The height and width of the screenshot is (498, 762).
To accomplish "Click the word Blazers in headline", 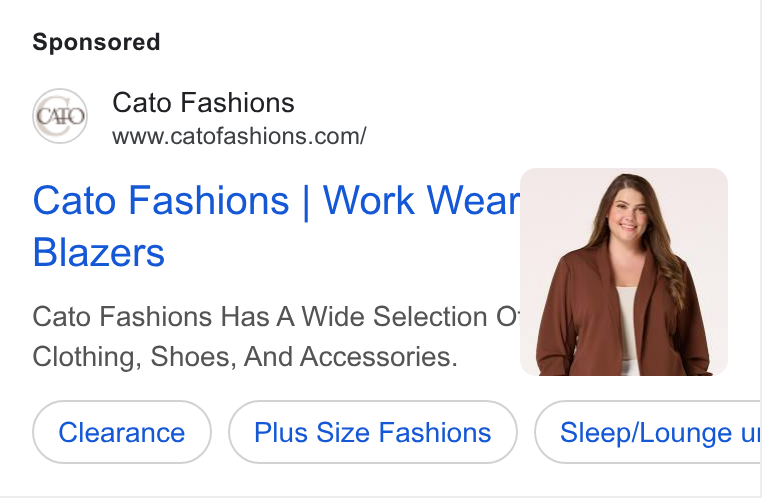I will click(x=99, y=253).
